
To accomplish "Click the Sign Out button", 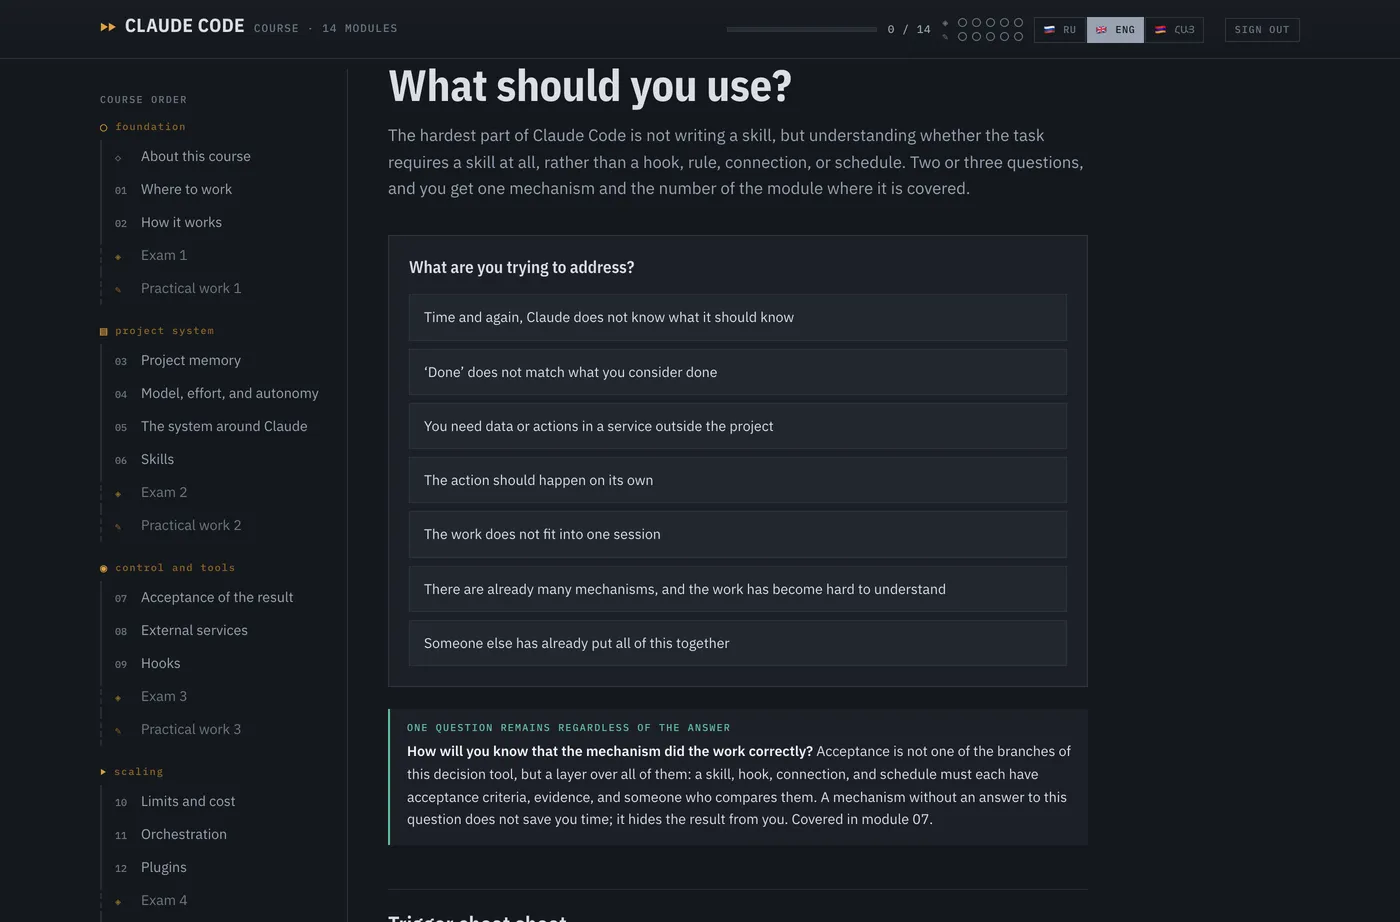I will click(x=1262, y=30).
